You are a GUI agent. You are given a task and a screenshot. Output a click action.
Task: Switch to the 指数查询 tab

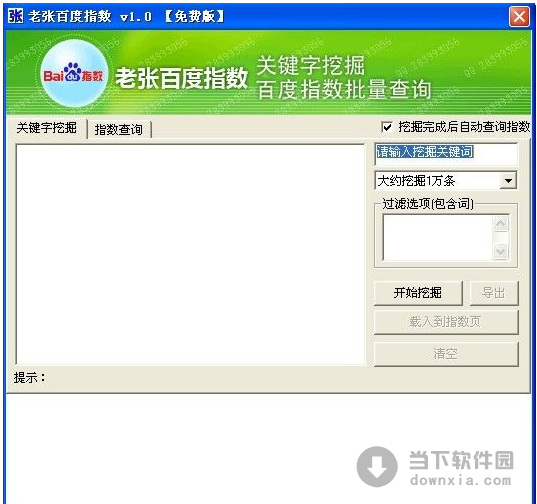[118, 129]
